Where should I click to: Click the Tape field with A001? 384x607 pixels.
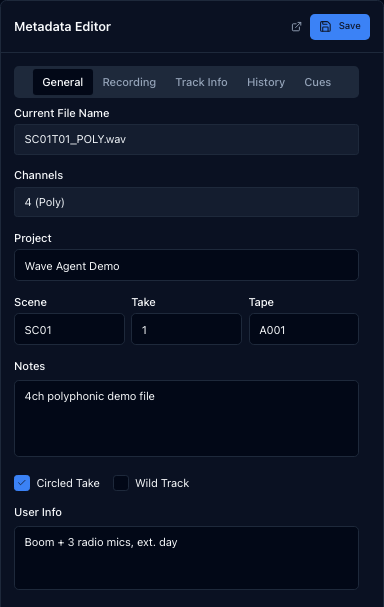(304, 329)
